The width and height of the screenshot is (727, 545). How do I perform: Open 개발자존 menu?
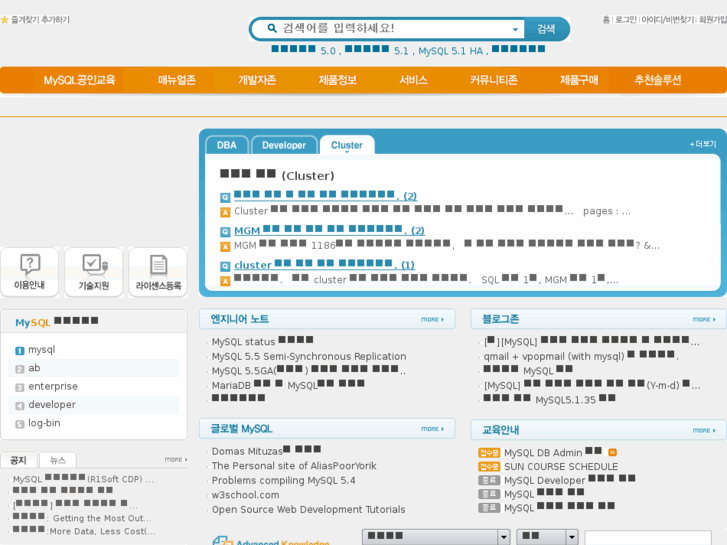257,80
